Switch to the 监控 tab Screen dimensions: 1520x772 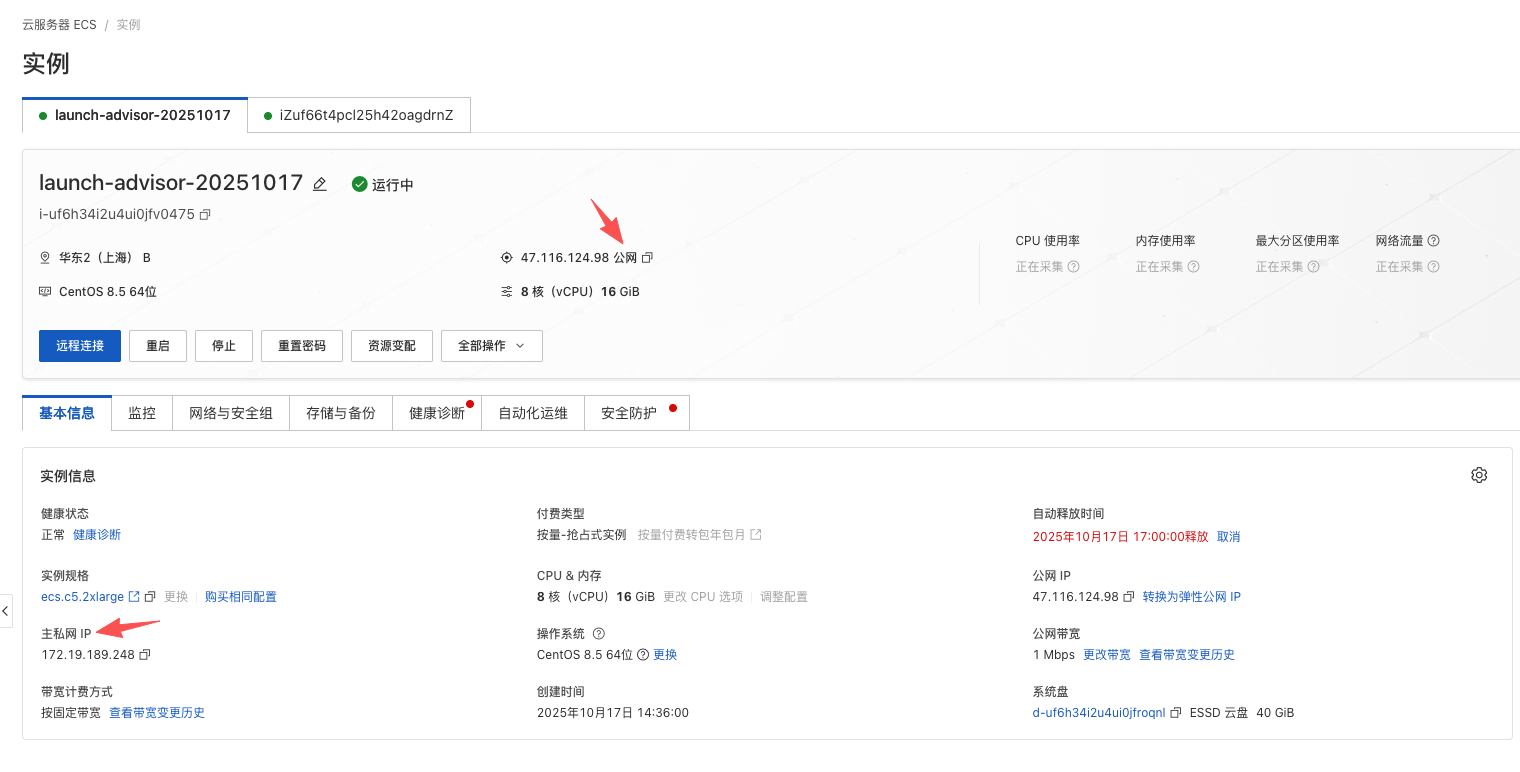click(142, 413)
